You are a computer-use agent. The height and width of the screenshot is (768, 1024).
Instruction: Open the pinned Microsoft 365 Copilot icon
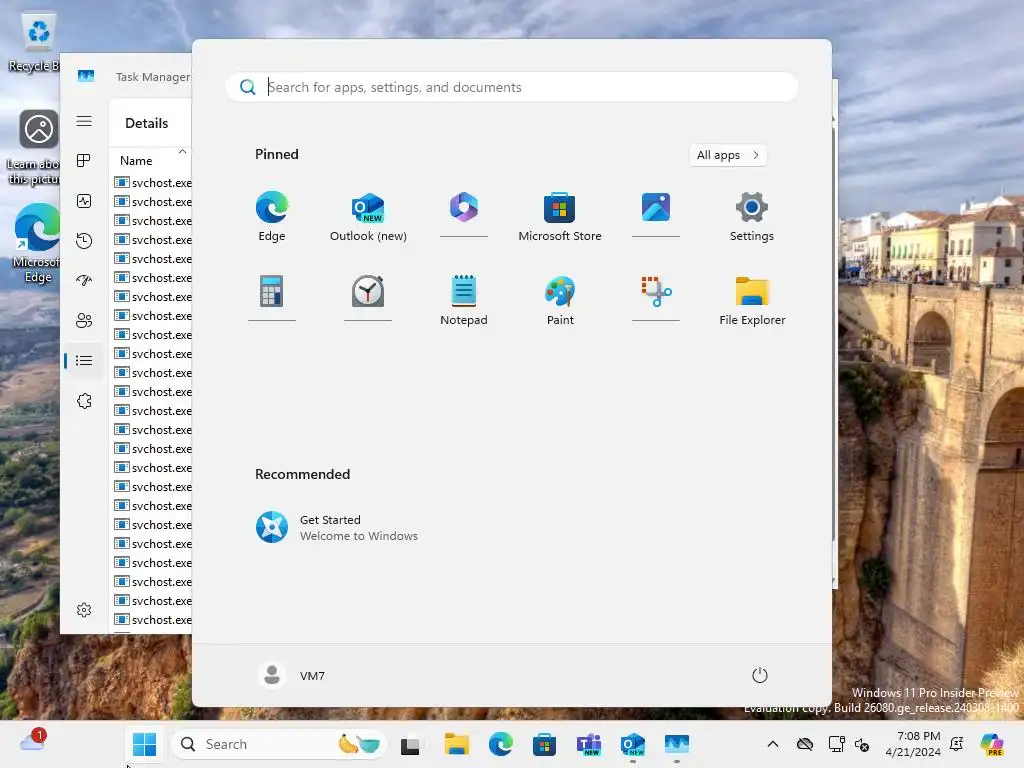point(464,208)
